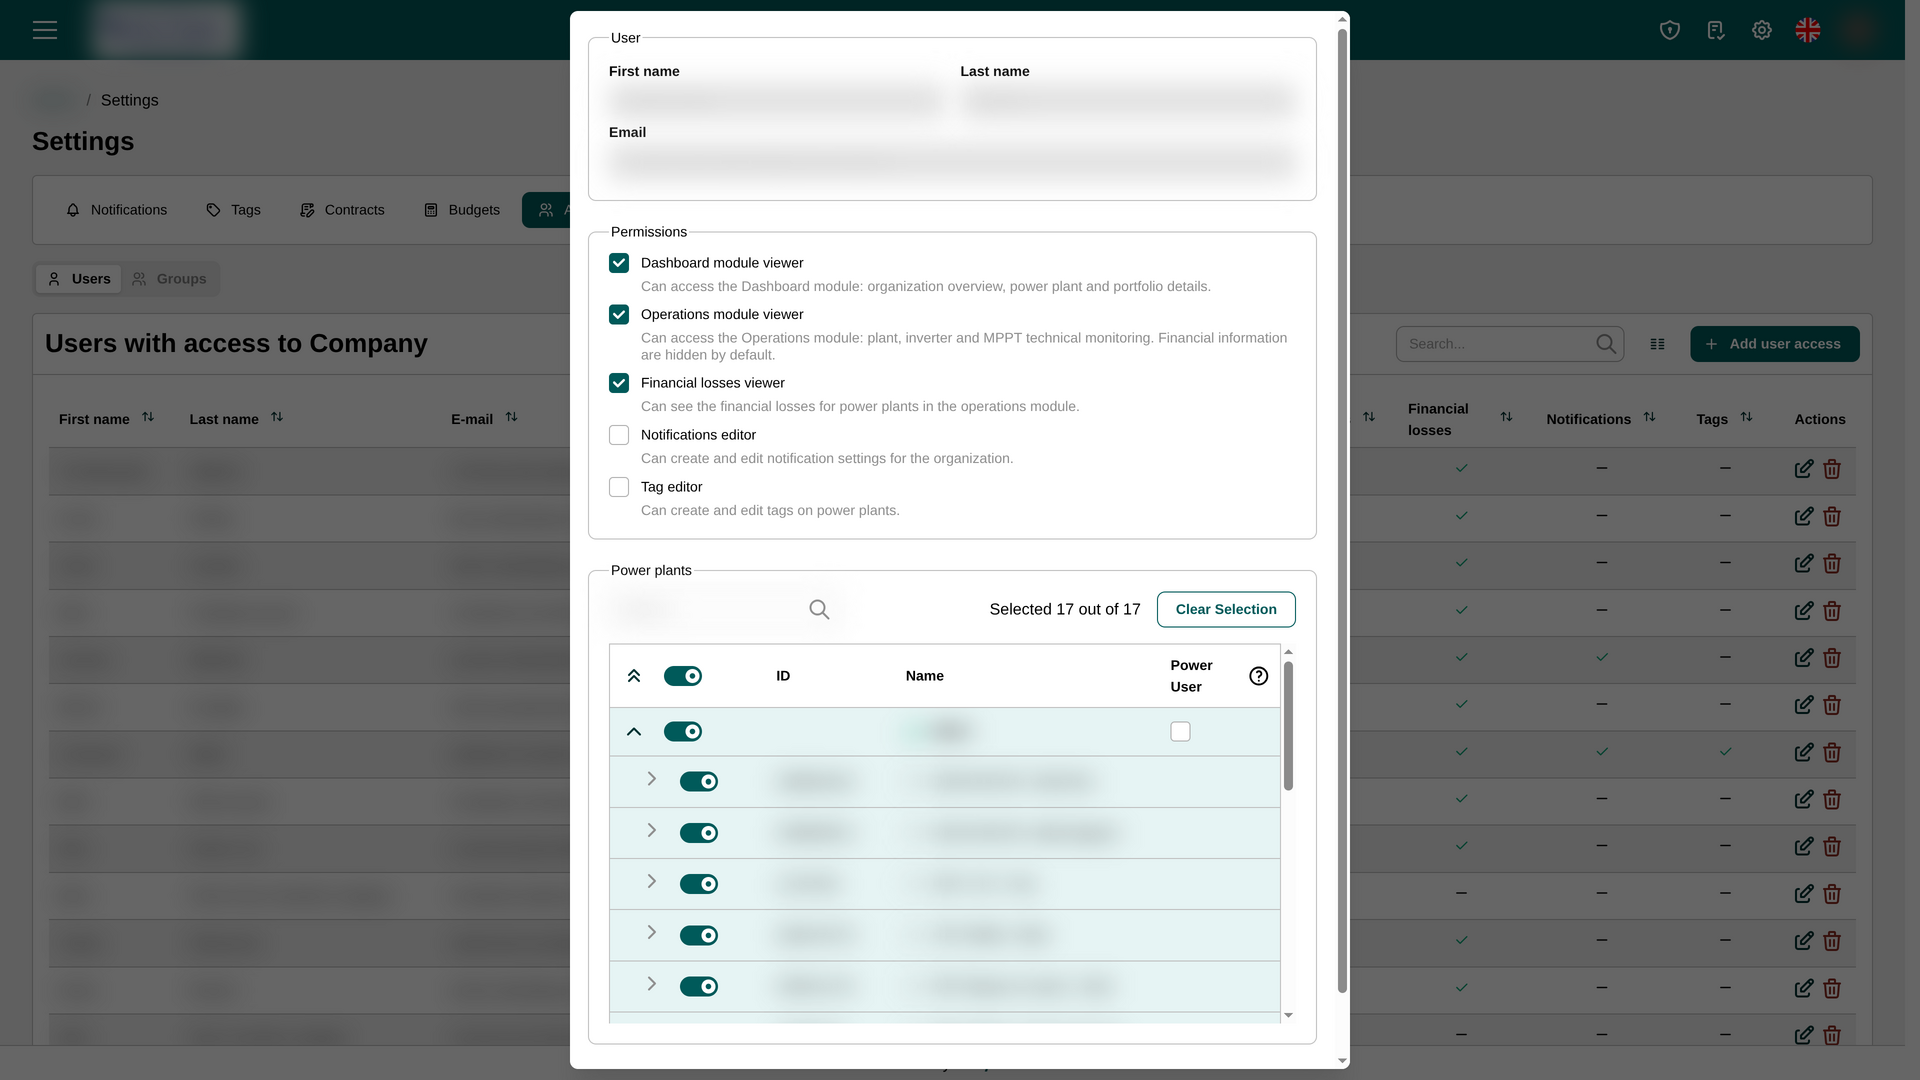Open Power User help question icon

1259,676
